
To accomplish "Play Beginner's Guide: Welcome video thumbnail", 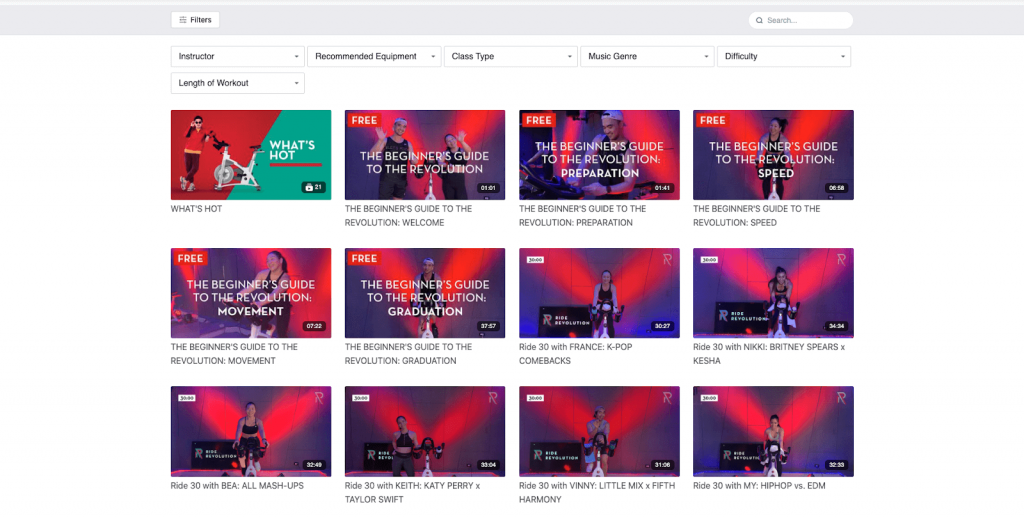I will click(x=424, y=155).
